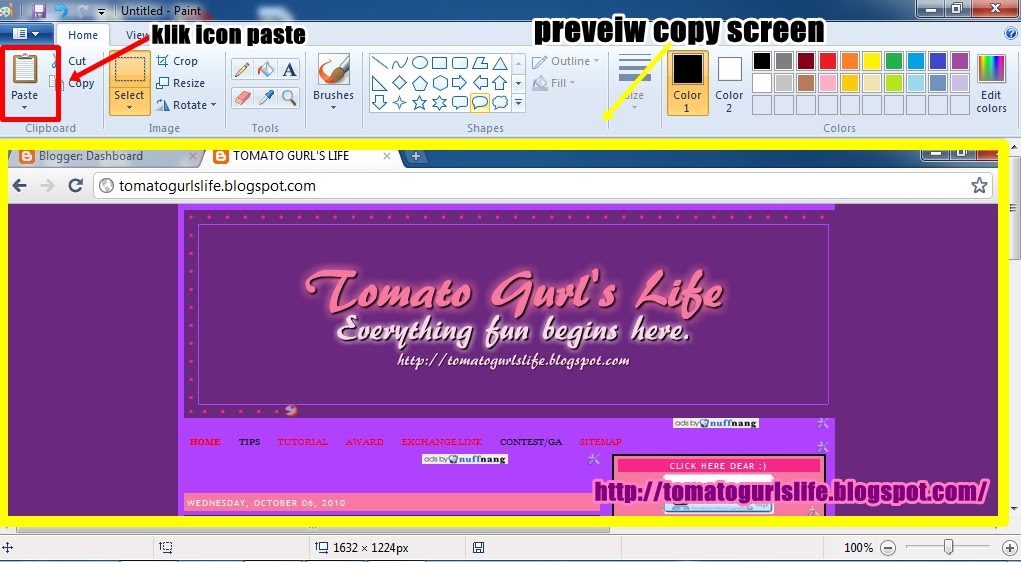The image size is (1021, 562).
Task: Pick the purple color swatch
Action: pos(960,61)
